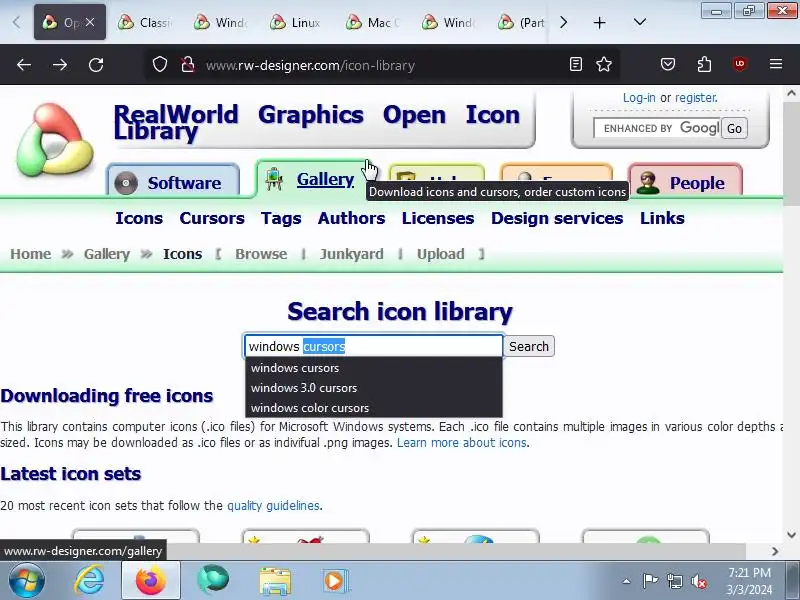Screen dimensions: 800x600
Task: Click the Firefox taskbar icon
Action: [x=151, y=580]
